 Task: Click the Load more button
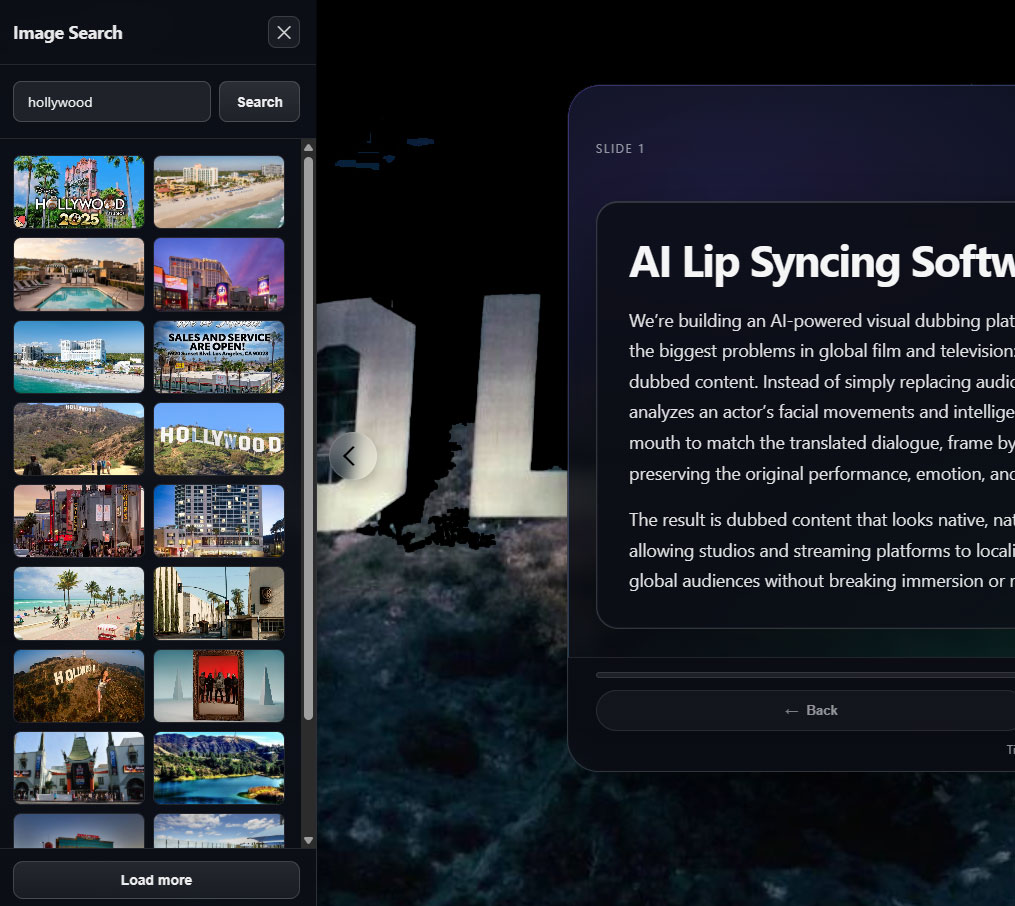pos(156,880)
